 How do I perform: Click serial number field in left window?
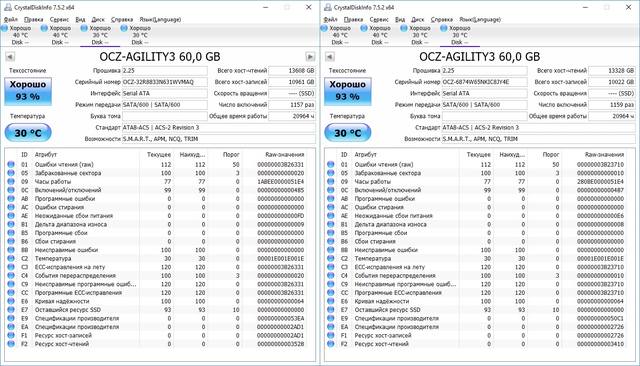pos(164,82)
